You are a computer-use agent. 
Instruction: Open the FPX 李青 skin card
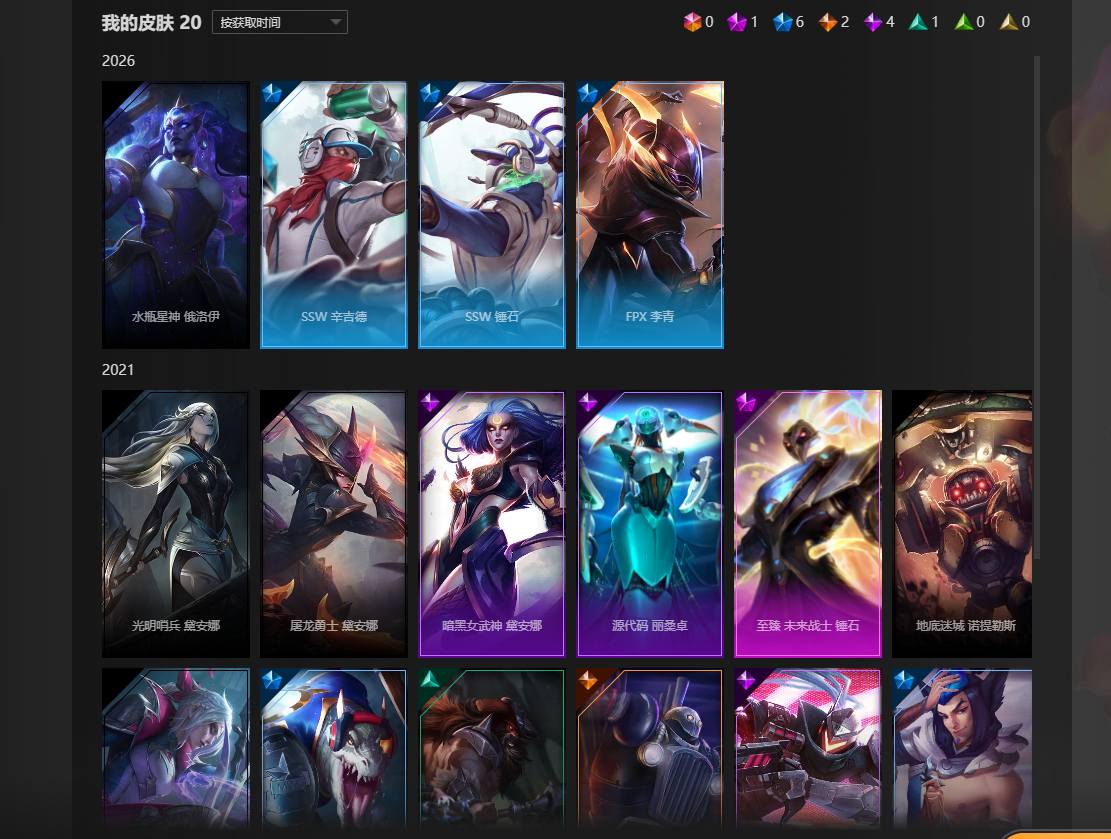(x=650, y=215)
